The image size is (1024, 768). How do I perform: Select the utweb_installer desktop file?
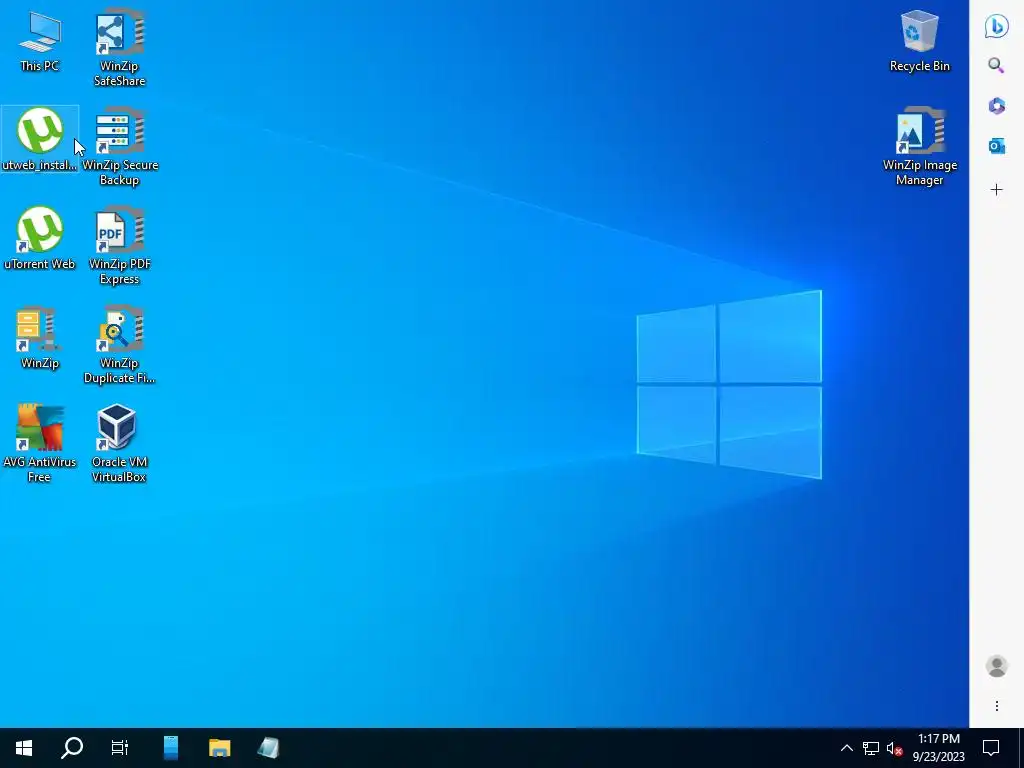(39, 139)
